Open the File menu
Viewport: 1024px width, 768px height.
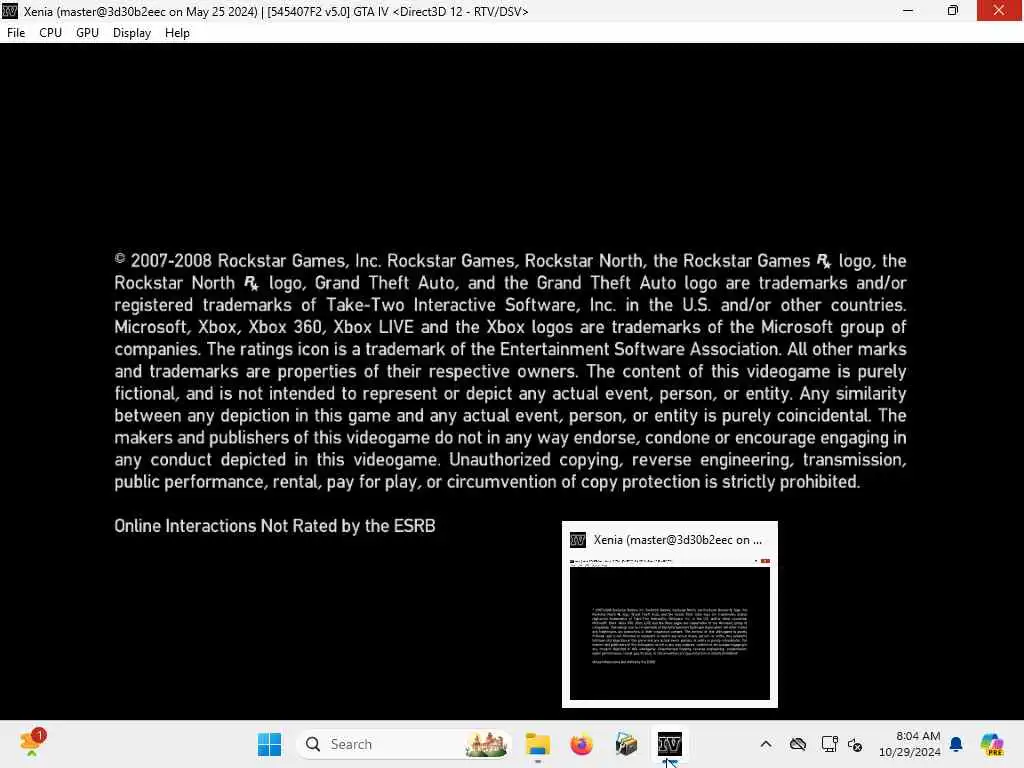point(16,33)
